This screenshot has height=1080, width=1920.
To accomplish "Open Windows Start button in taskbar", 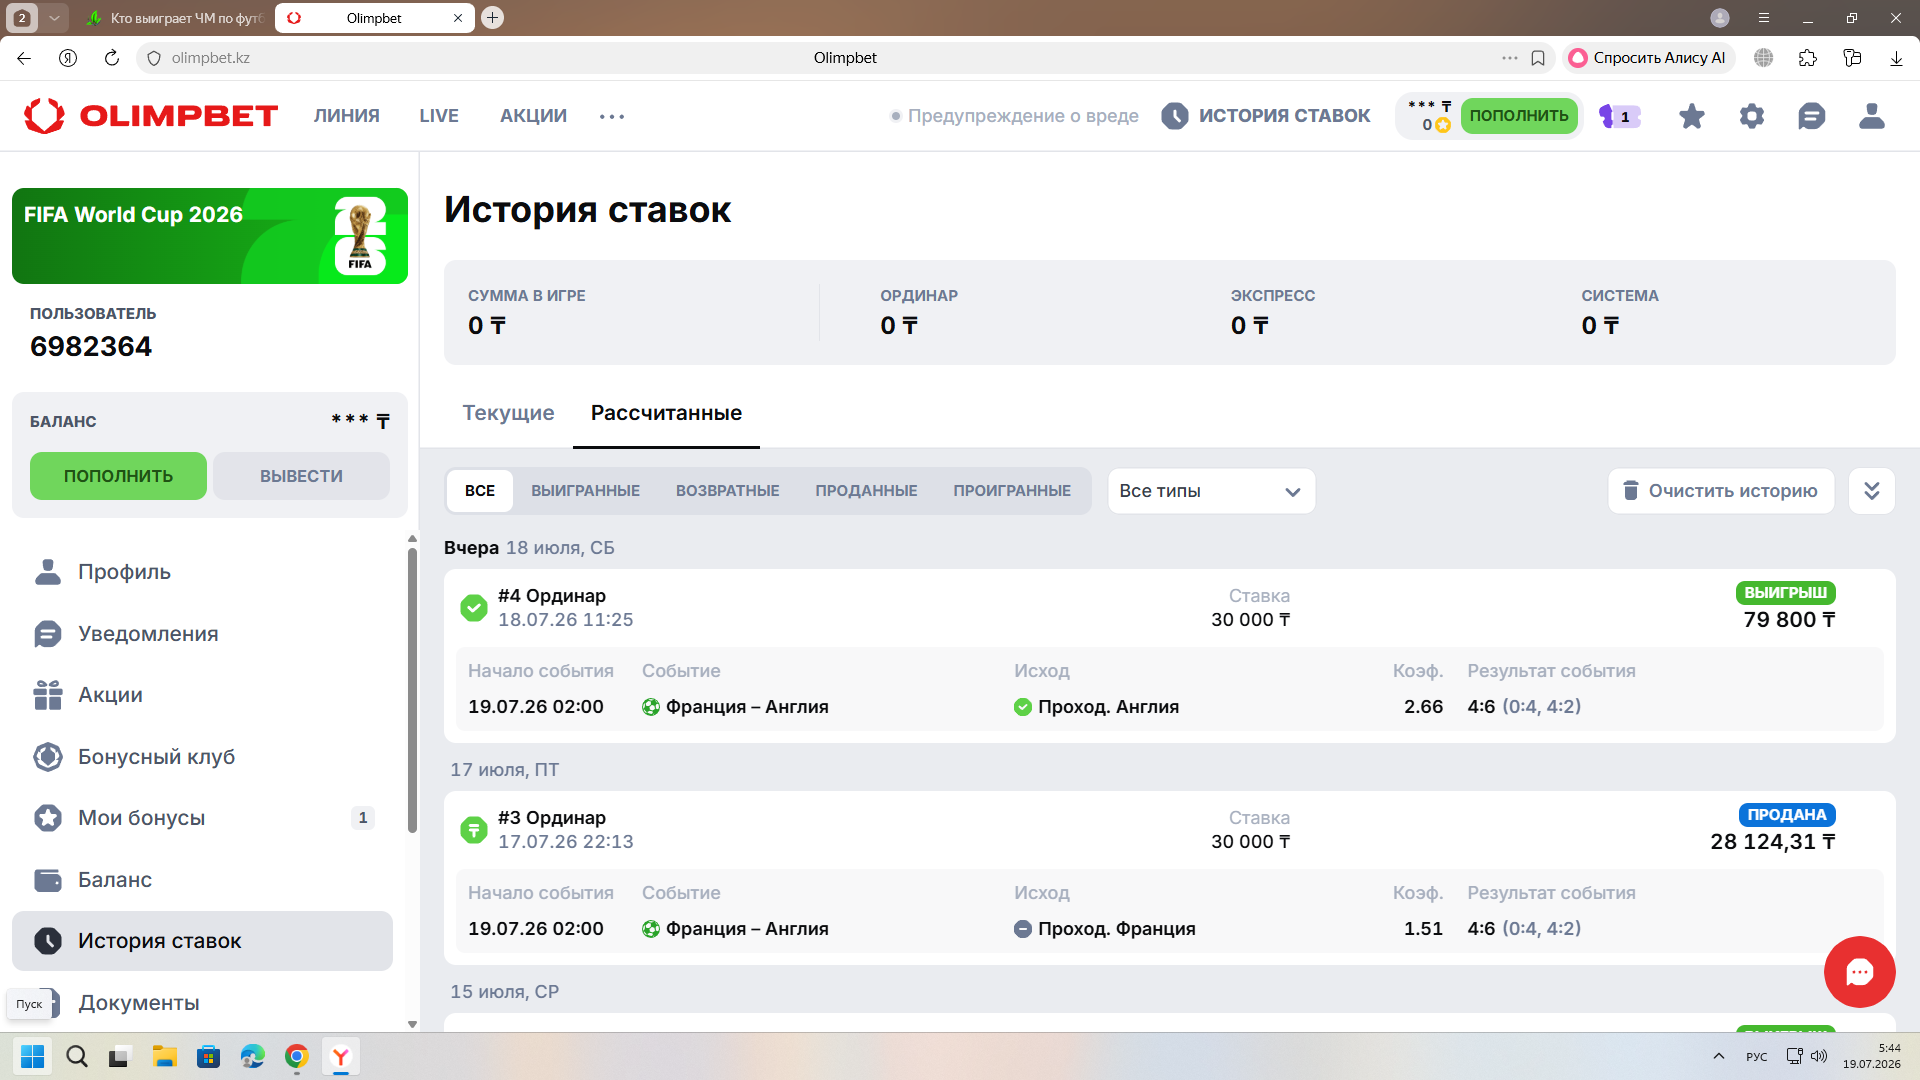I will point(33,1056).
